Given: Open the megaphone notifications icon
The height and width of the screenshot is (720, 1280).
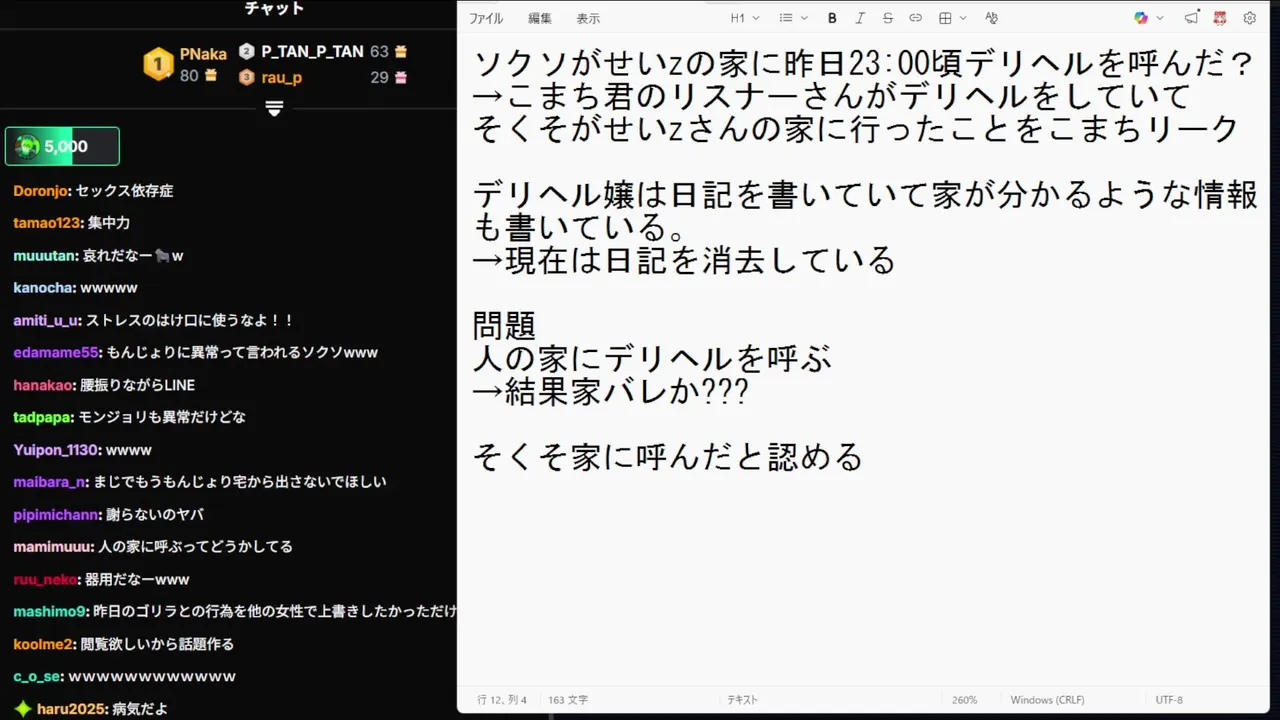Looking at the screenshot, I should pos(1191,18).
